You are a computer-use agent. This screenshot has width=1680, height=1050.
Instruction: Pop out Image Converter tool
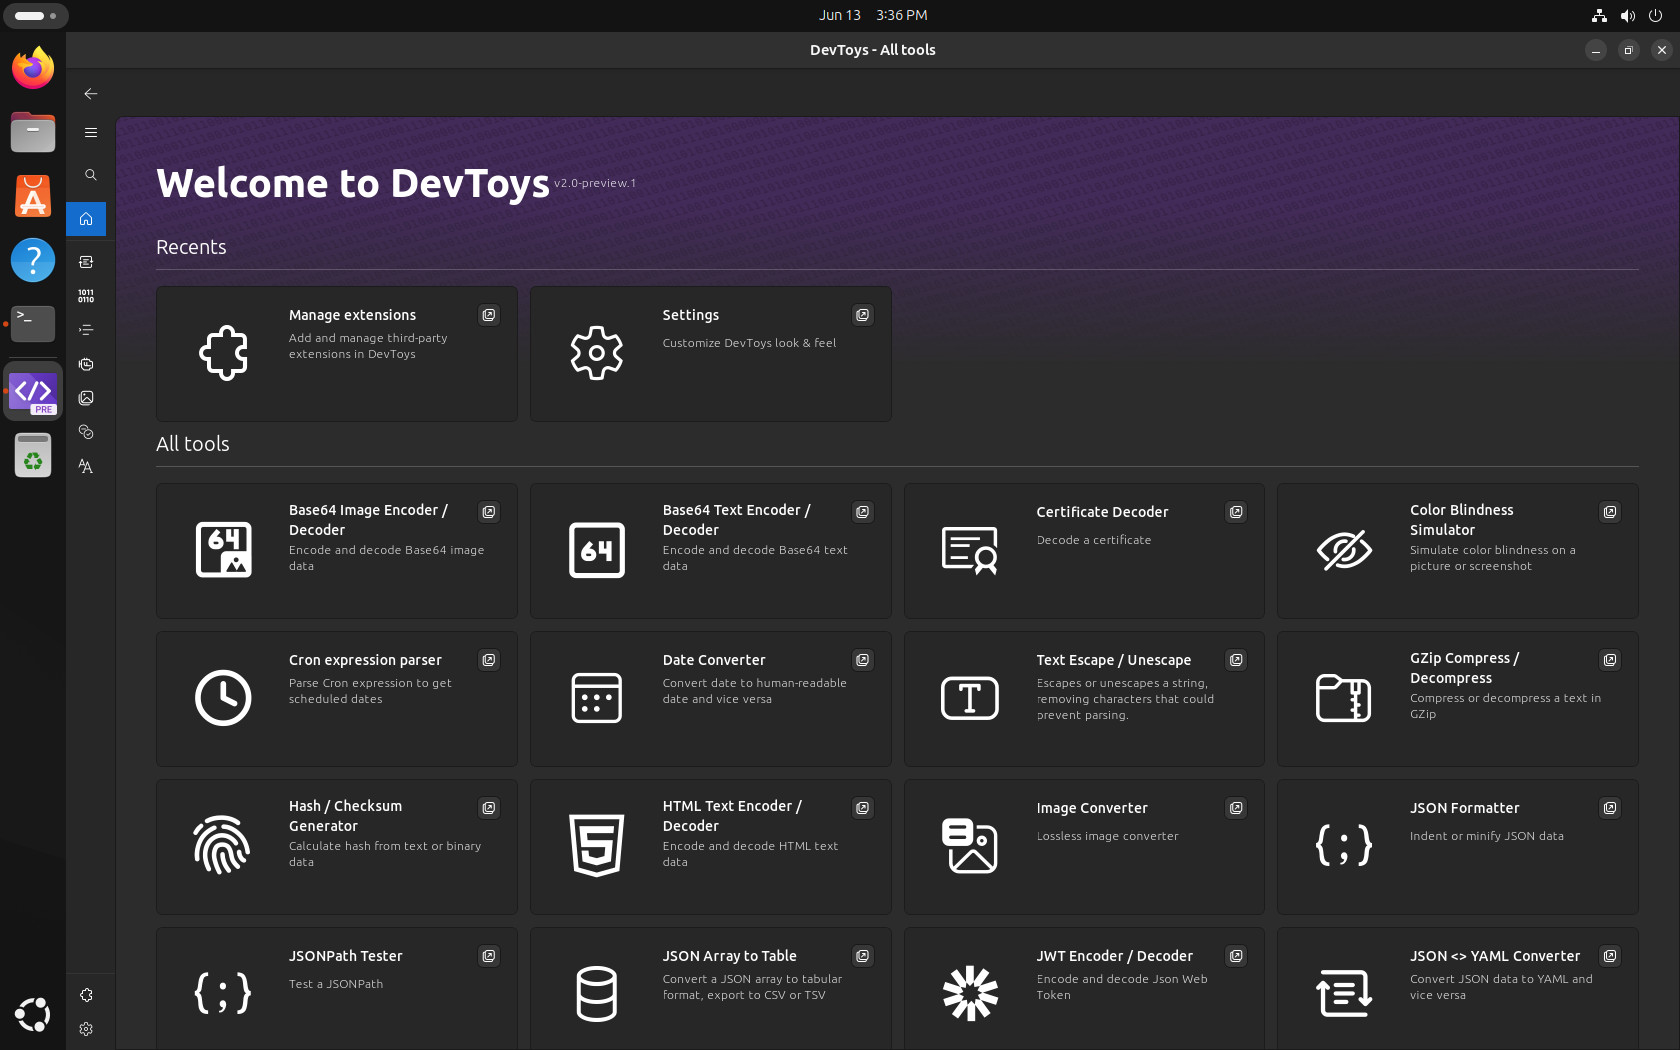[1237, 808]
